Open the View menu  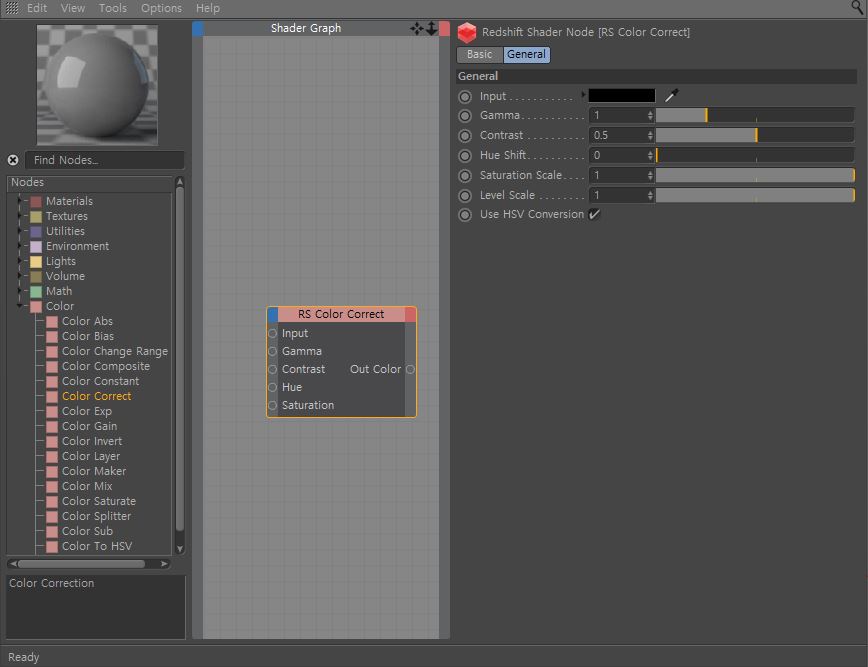tap(73, 8)
